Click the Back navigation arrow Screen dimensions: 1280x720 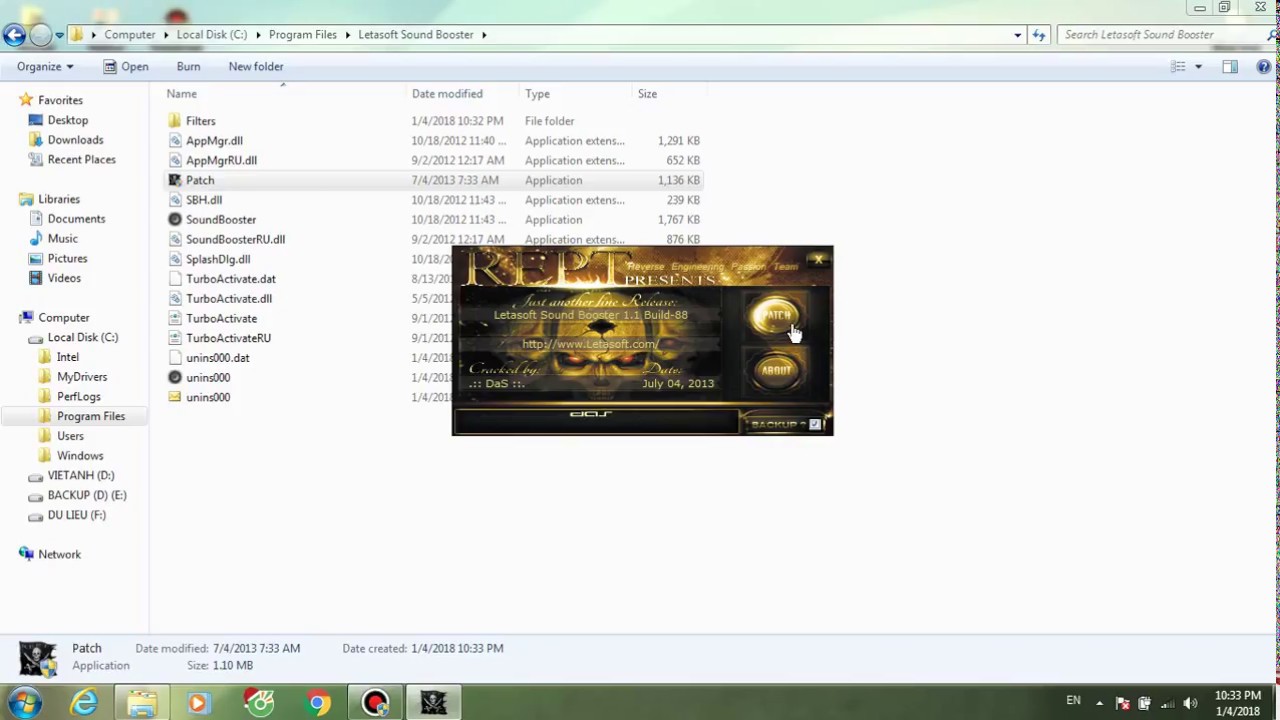pos(14,35)
